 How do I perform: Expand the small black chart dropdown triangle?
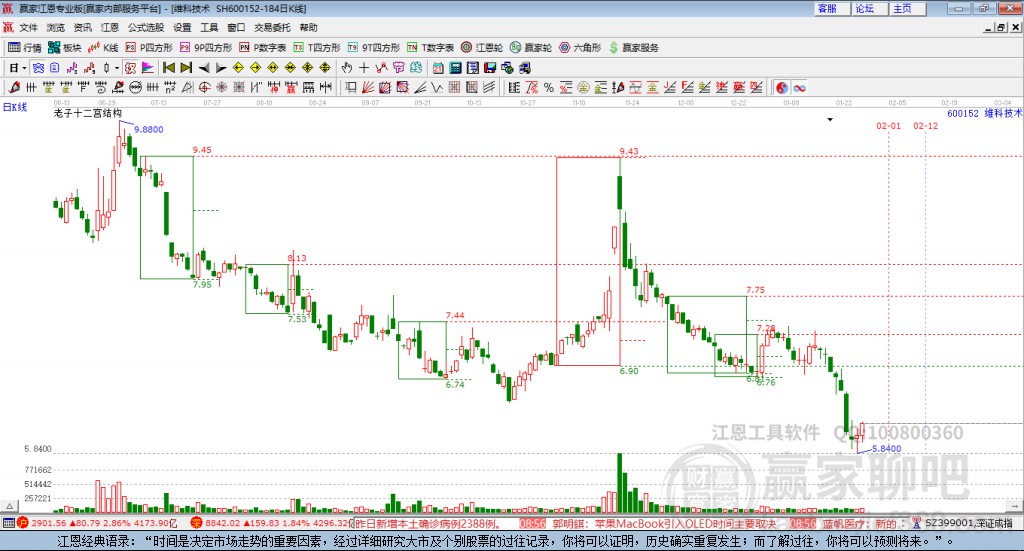tap(830, 119)
